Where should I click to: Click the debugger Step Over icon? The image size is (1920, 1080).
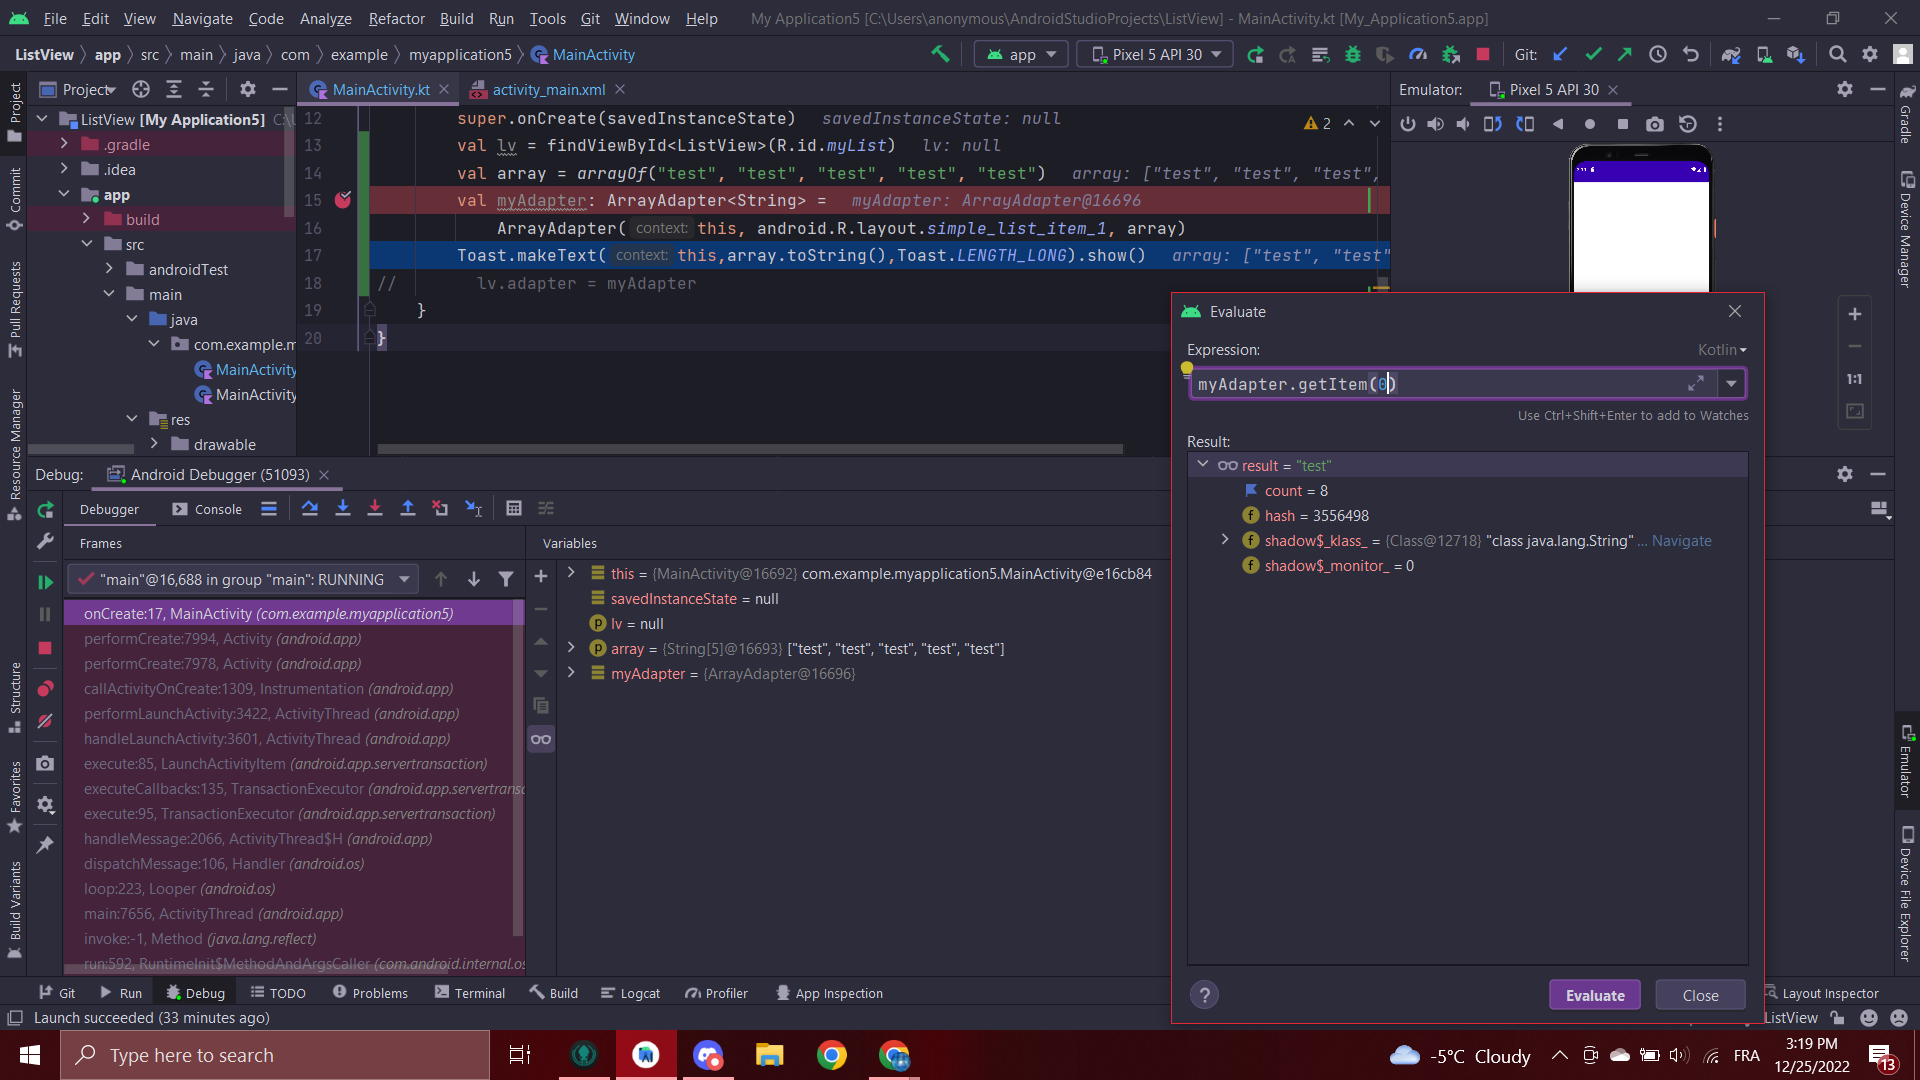tap(310, 508)
